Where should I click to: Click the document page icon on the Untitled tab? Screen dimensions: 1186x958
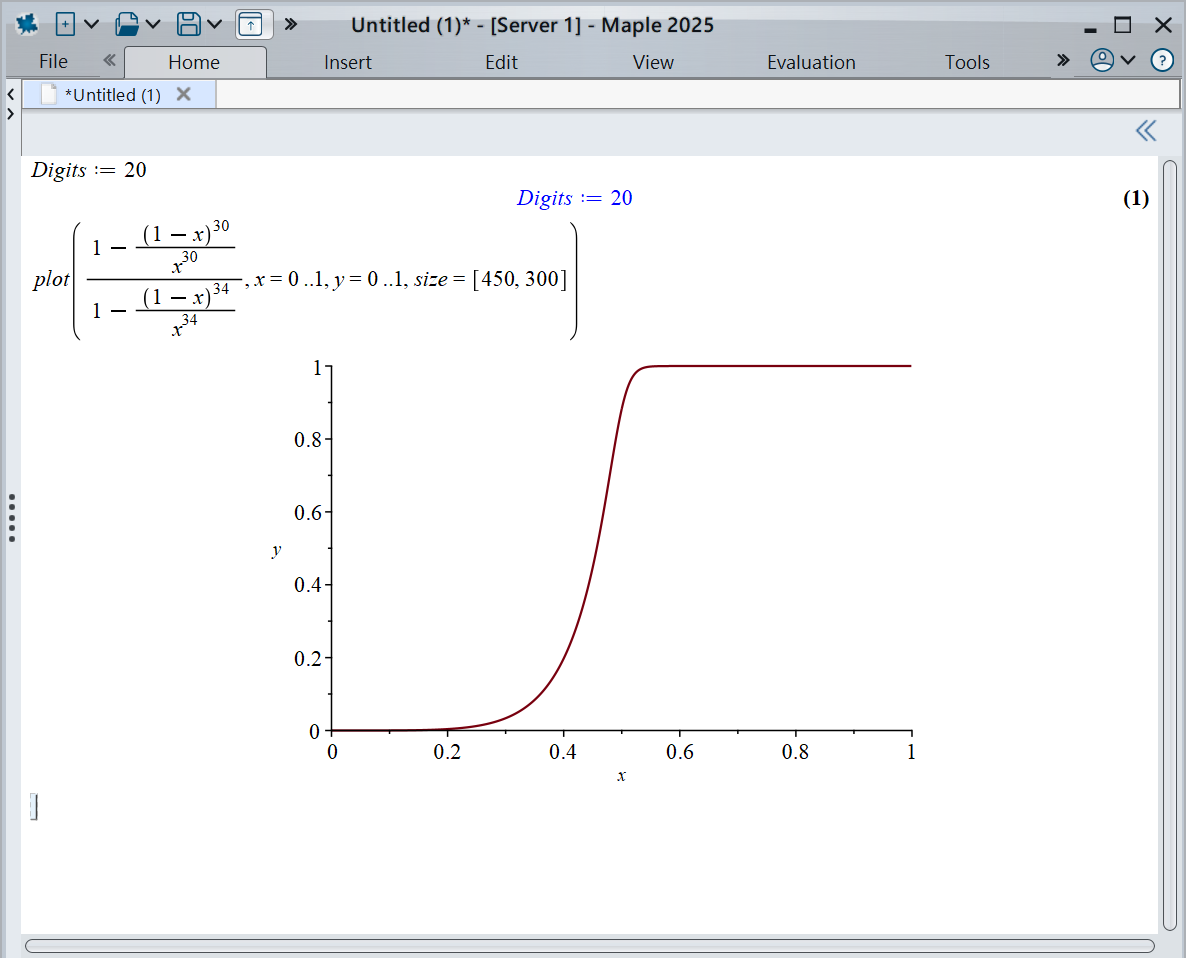click(x=49, y=94)
